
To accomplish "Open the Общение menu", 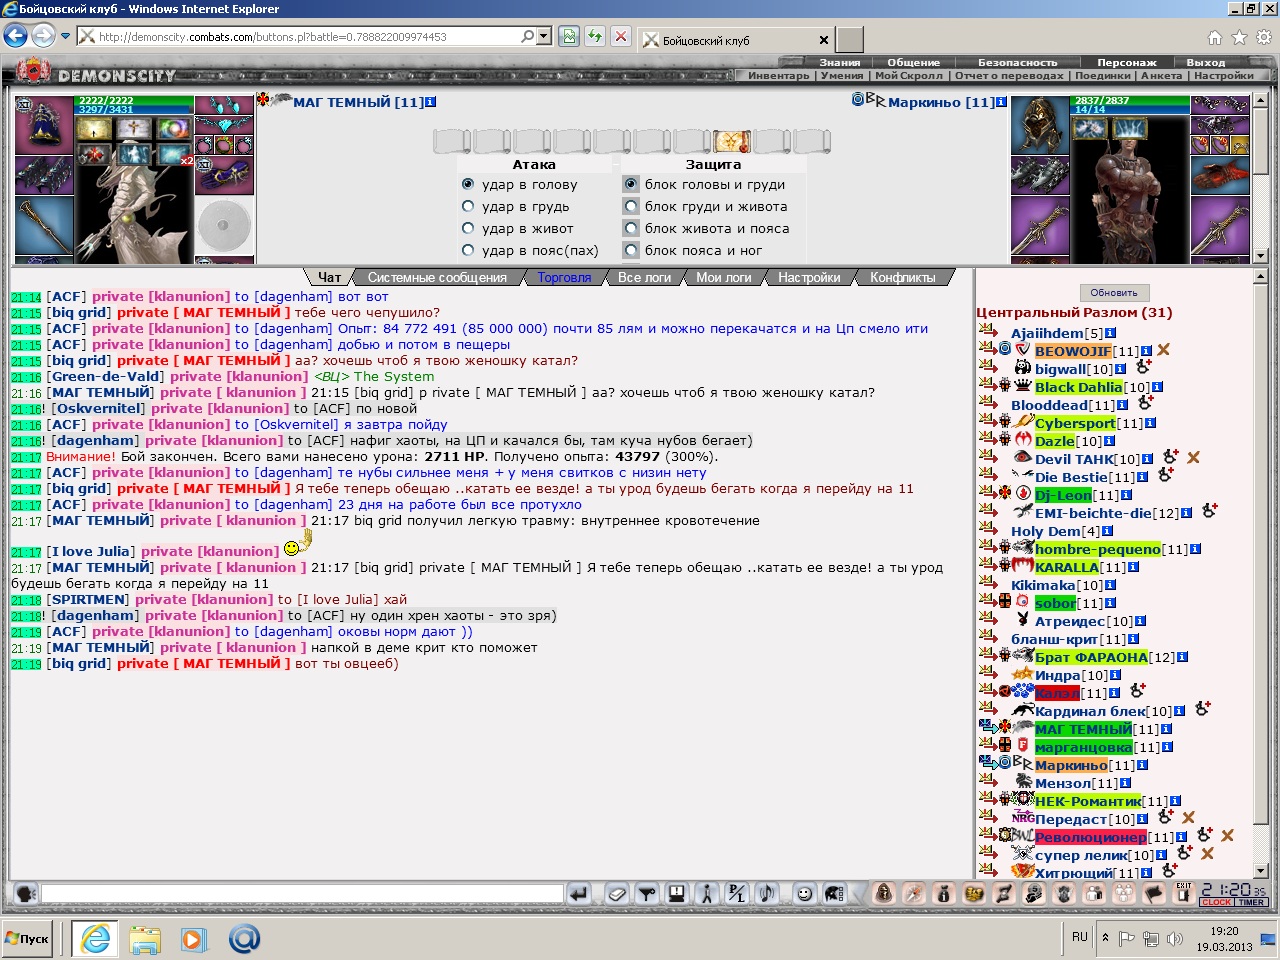I will click(913, 62).
